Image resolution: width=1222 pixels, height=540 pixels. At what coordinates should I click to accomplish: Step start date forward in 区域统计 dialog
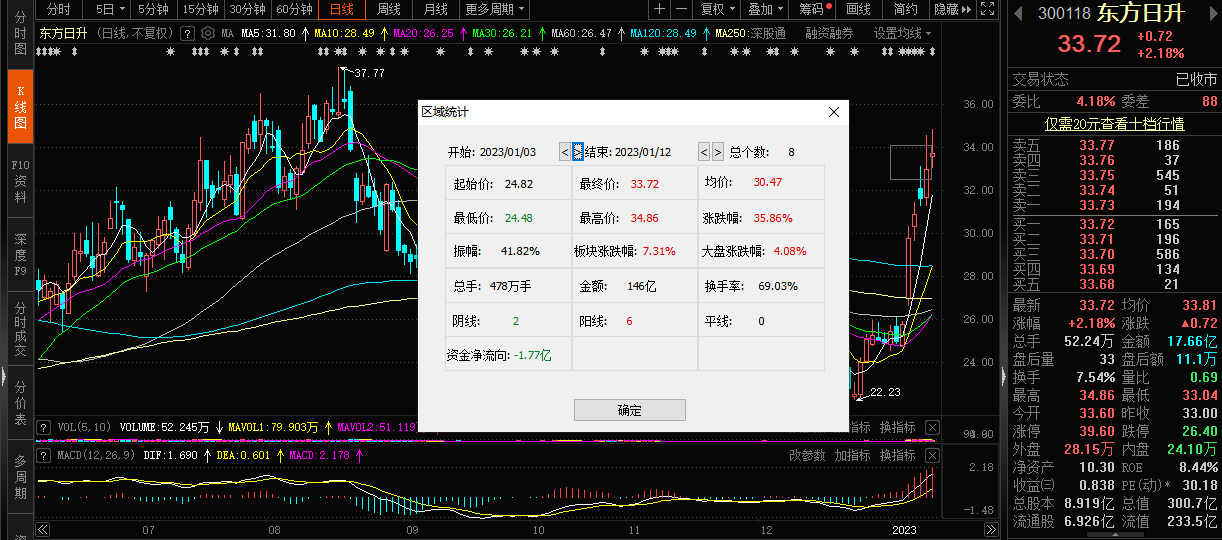click(x=577, y=152)
